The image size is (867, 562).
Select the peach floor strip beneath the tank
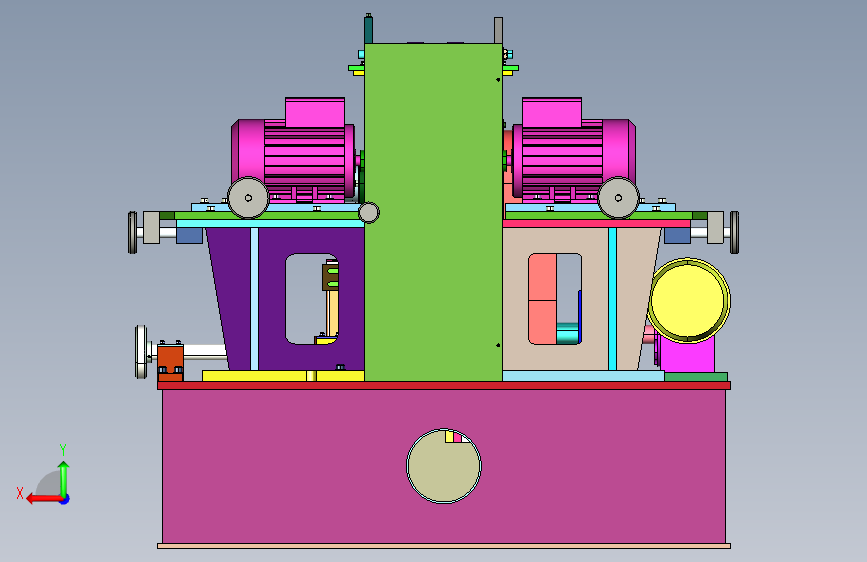(444, 546)
